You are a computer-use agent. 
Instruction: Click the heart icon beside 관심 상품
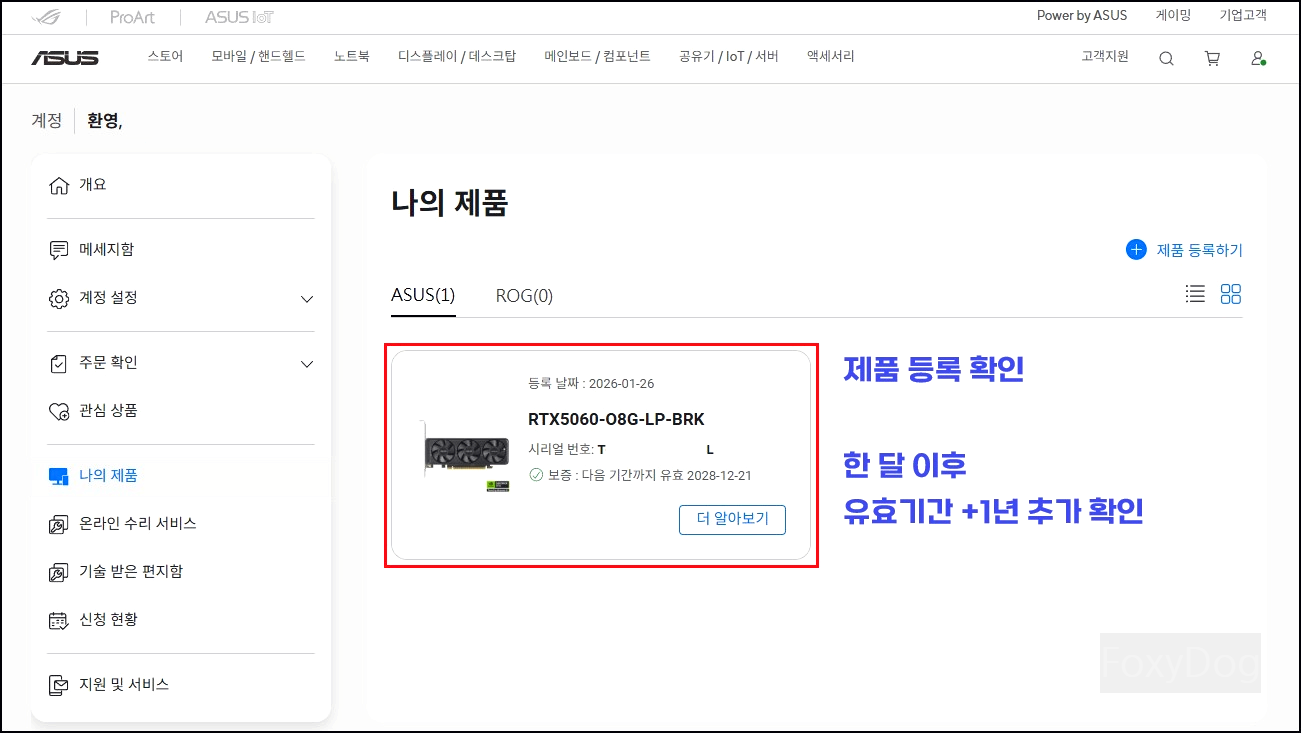coord(59,411)
